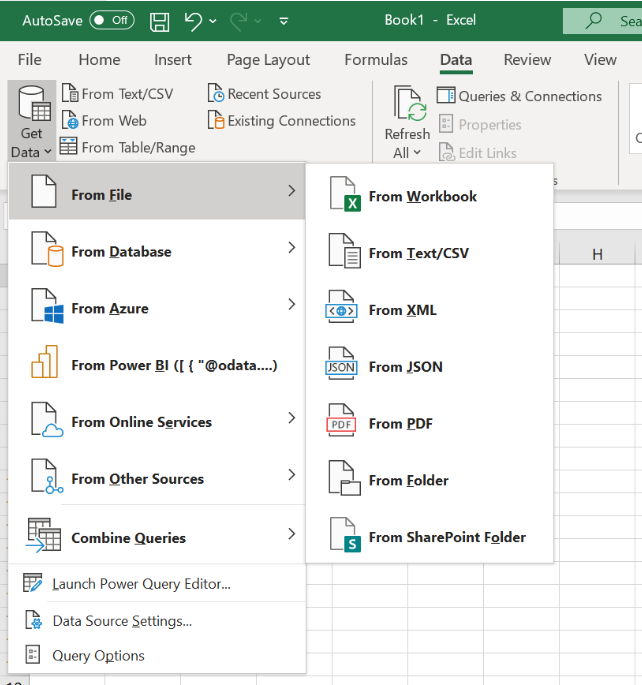Click the From JSON file icon
This screenshot has height=685, width=642.
[342, 363]
